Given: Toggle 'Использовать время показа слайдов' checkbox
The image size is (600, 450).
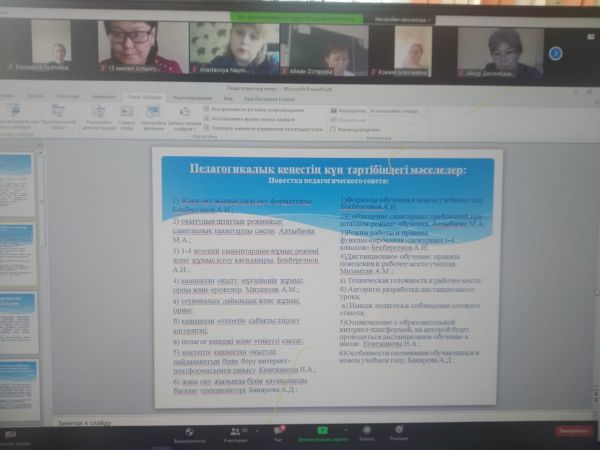Looking at the screenshot, I should tap(207, 118).
